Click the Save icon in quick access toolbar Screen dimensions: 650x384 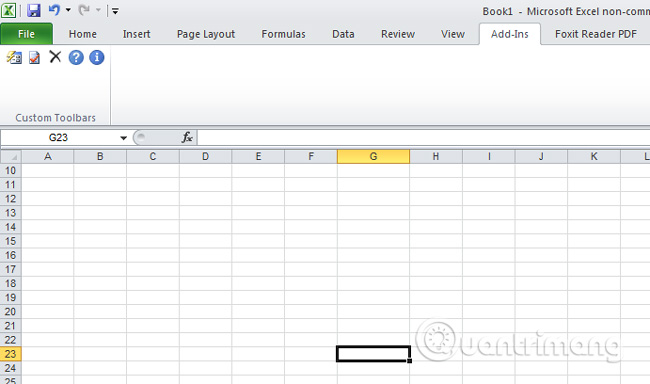[34, 10]
